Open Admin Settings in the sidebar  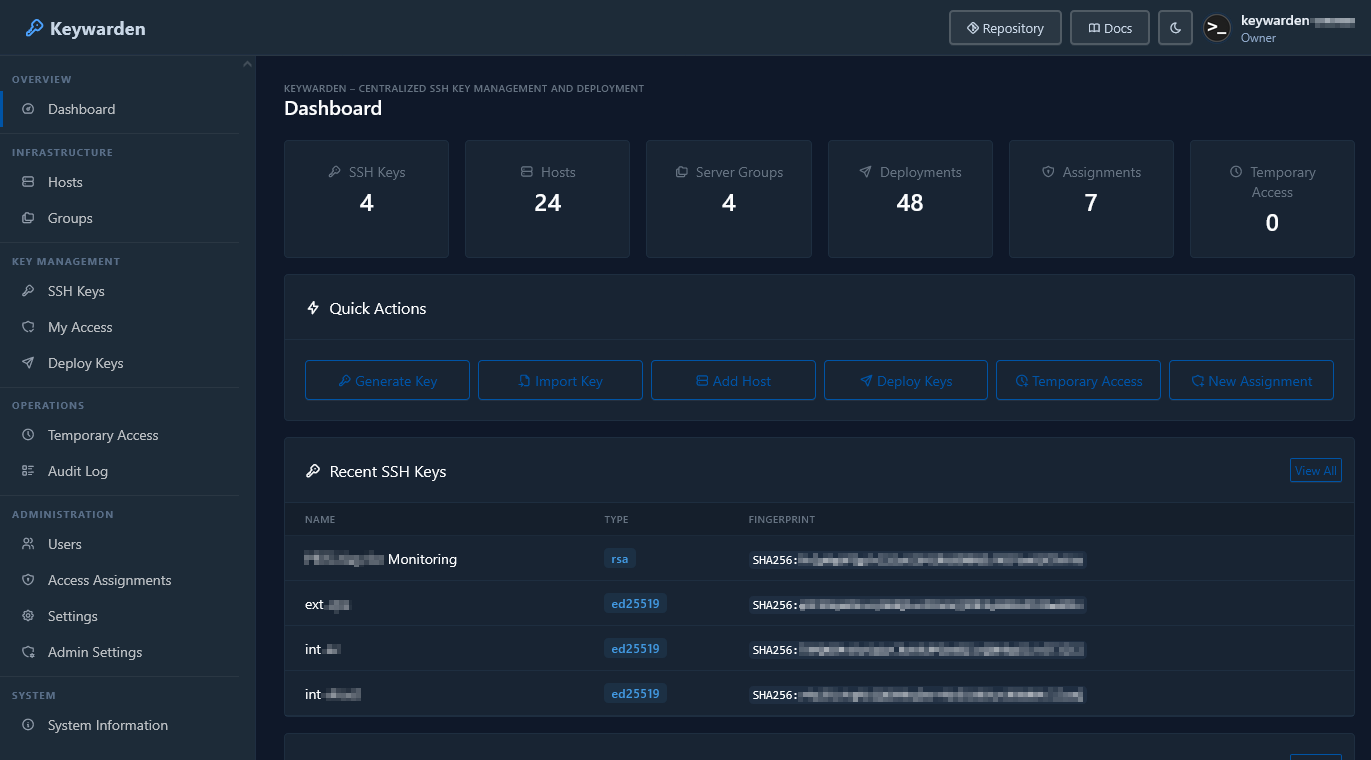(120, 652)
